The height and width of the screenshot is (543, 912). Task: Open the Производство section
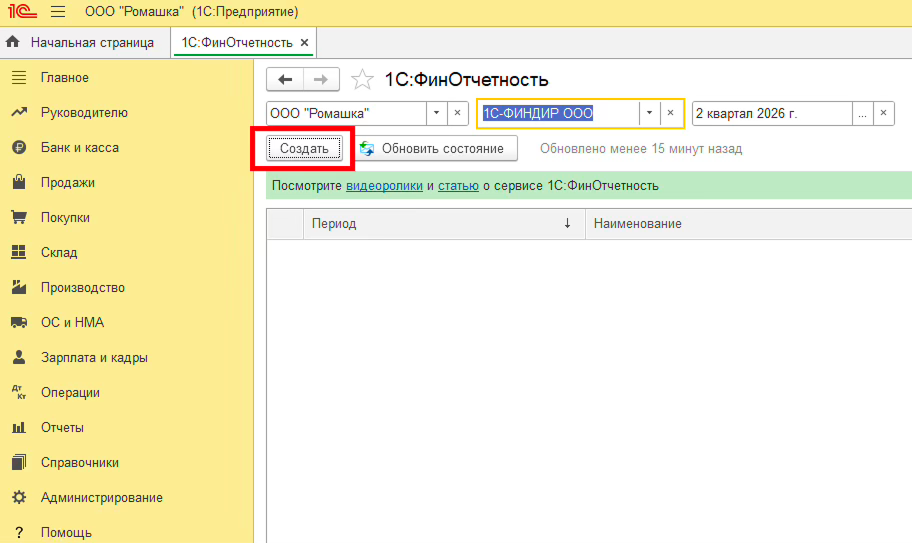[x=83, y=287]
